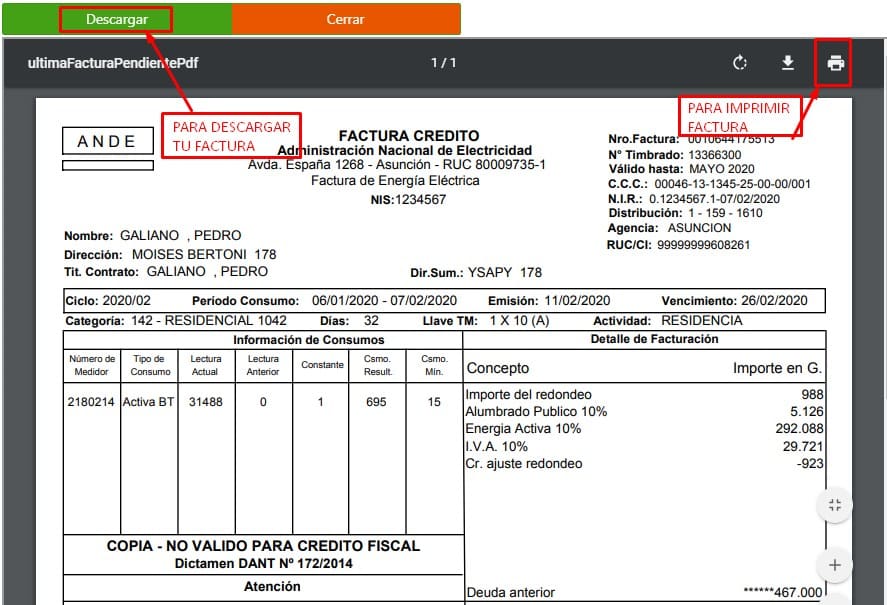Click the green Descargar button
887x605 pixels.
(x=117, y=19)
